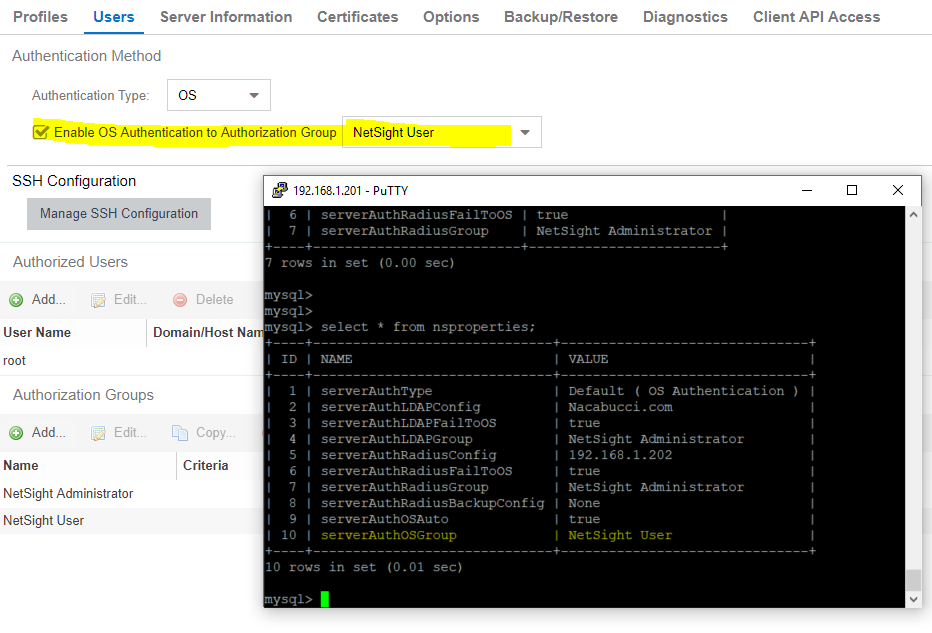
Task: Open the Server Information tab
Action: (226, 17)
